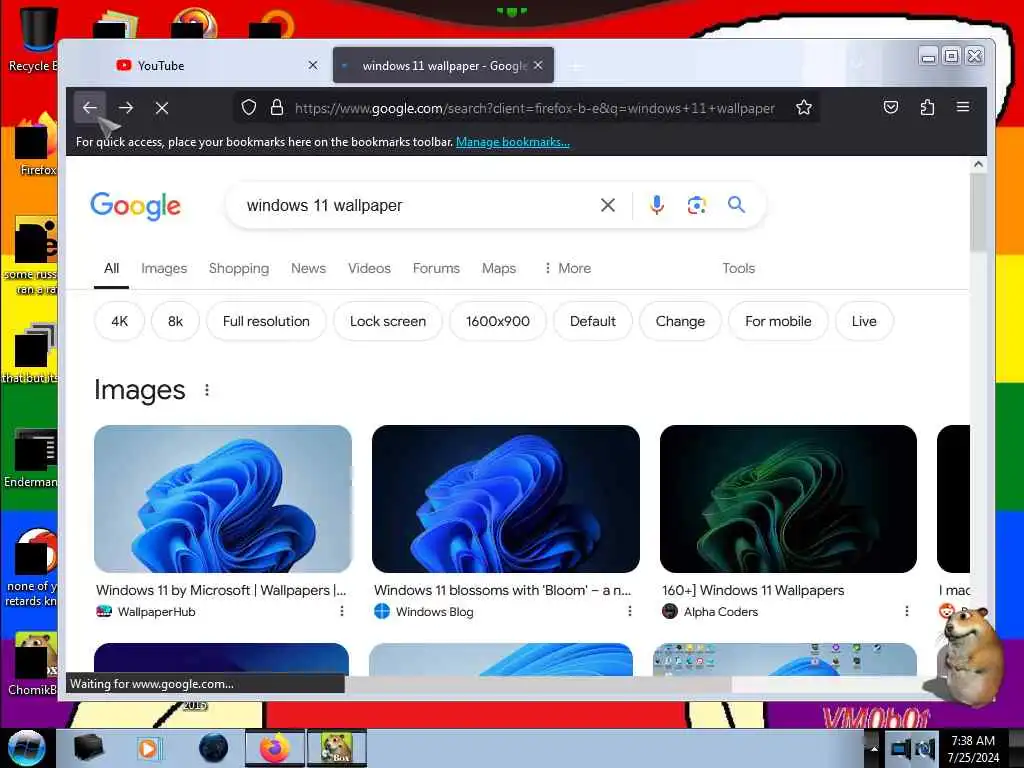
Task: Close the YouTube tab
Action: click(x=313, y=65)
